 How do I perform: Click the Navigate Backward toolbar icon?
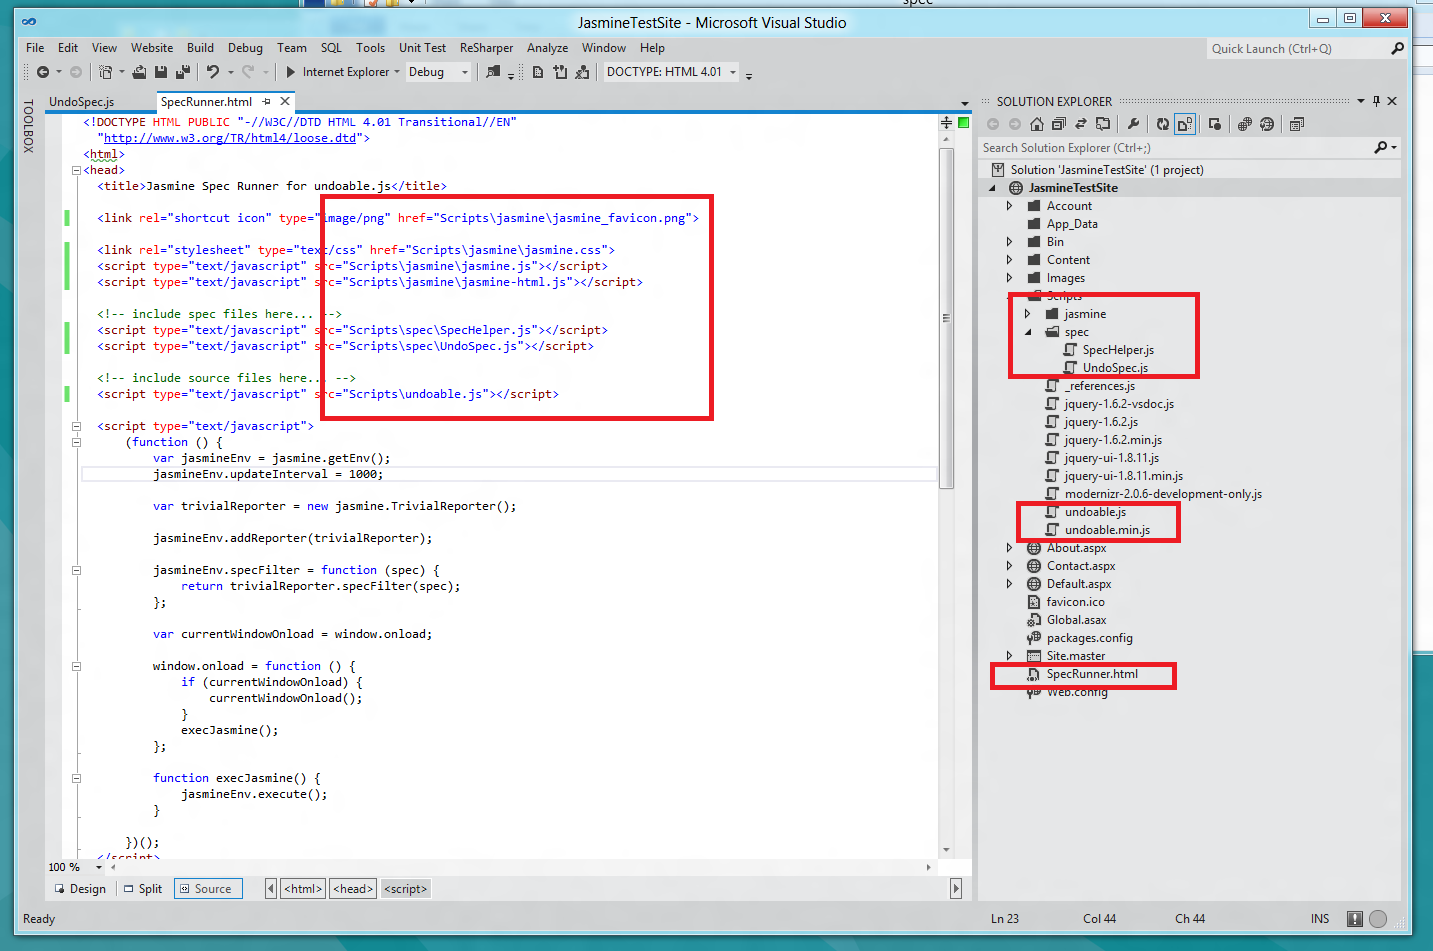(43, 72)
